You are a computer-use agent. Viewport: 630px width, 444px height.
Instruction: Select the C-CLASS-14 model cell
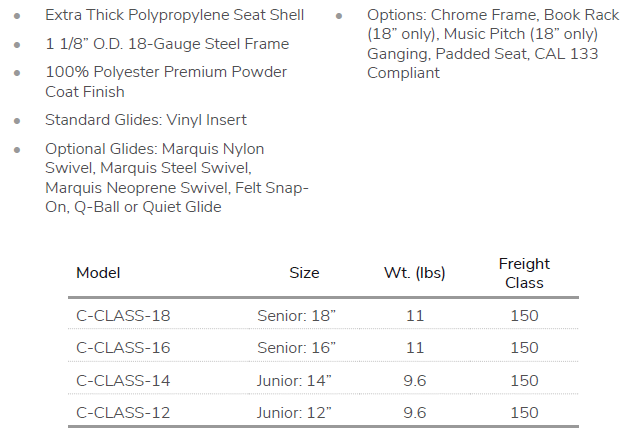pyautogui.click(x=123, y=381)
